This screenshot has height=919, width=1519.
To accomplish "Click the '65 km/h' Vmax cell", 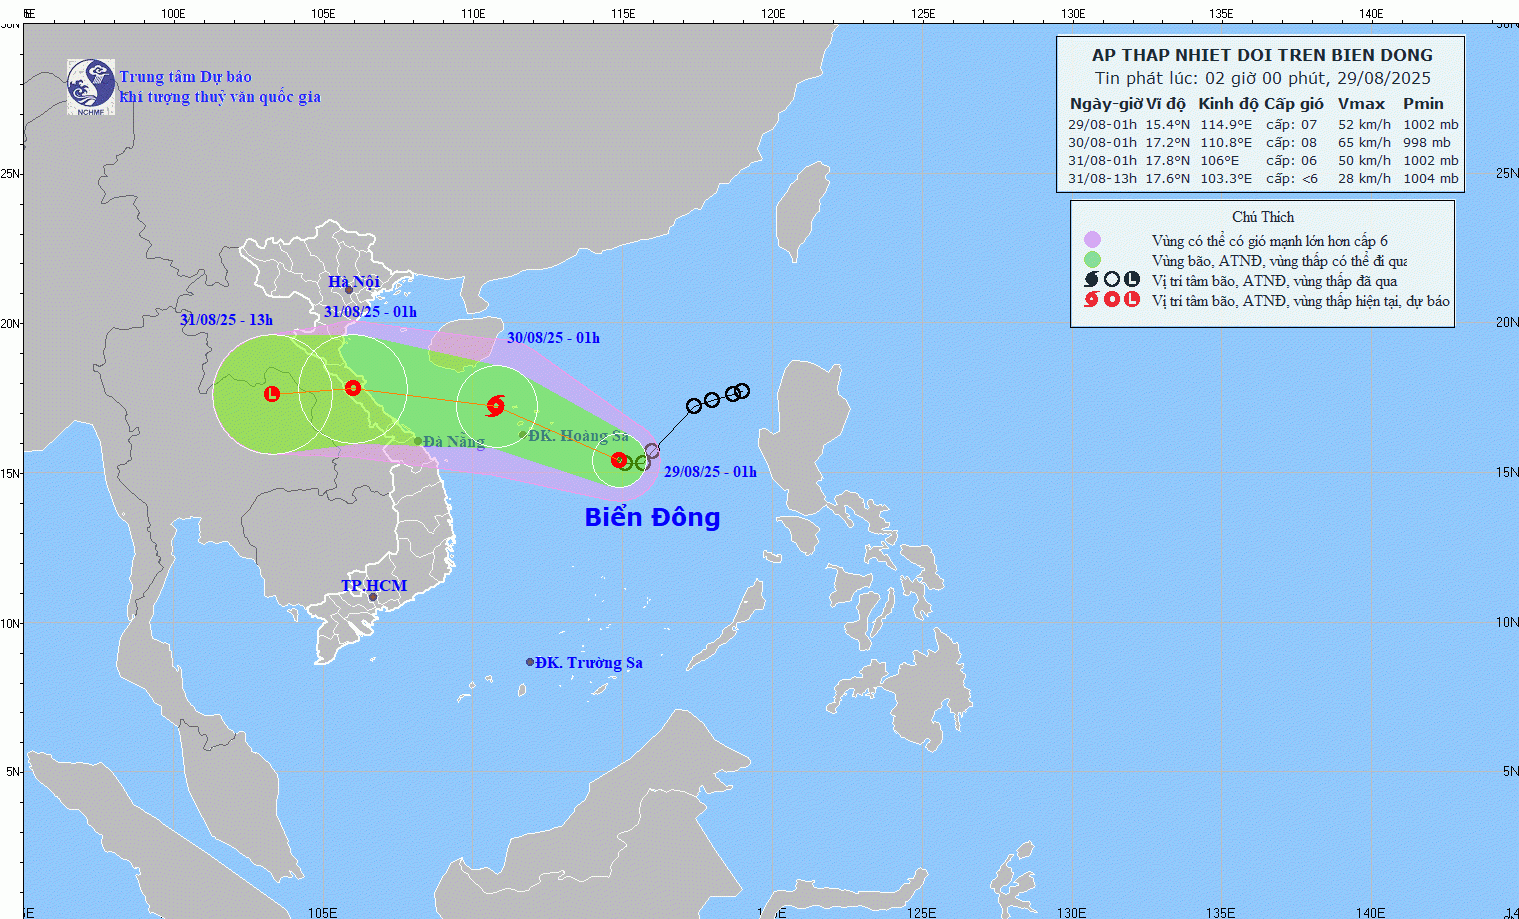I will coord(1365,143).
